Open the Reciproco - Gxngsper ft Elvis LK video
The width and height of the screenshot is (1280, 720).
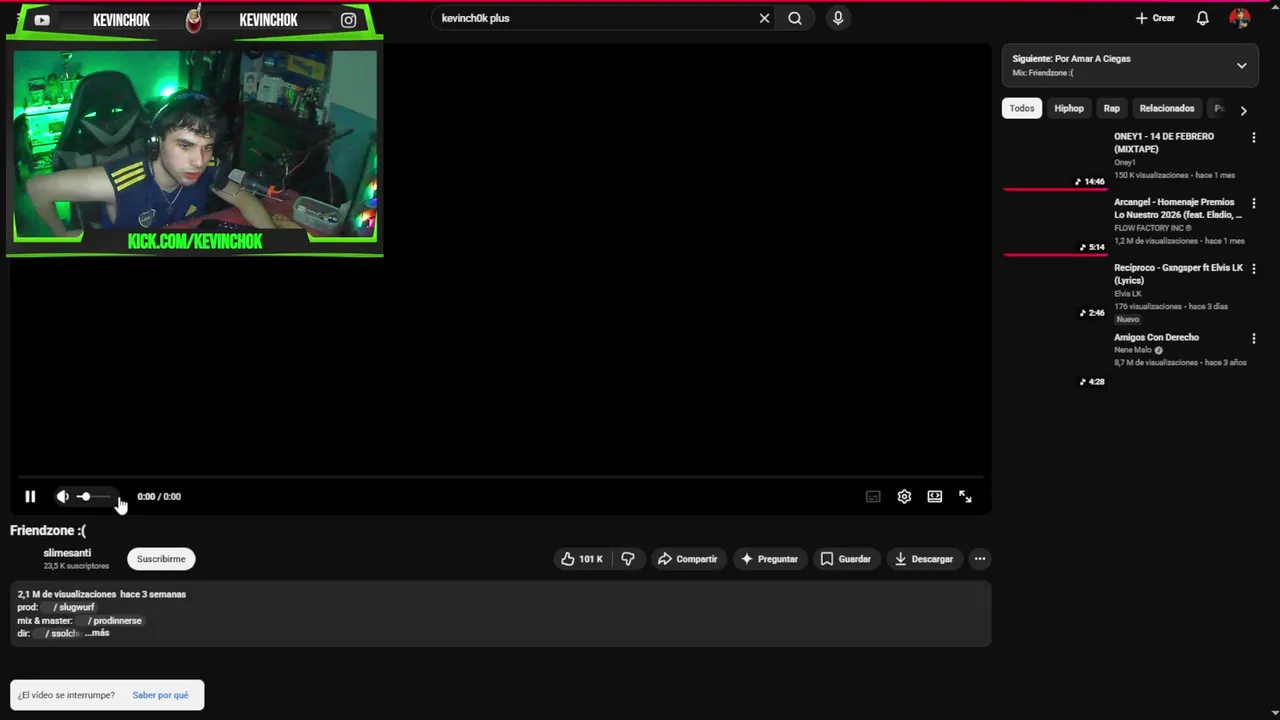coord(1178,274)
